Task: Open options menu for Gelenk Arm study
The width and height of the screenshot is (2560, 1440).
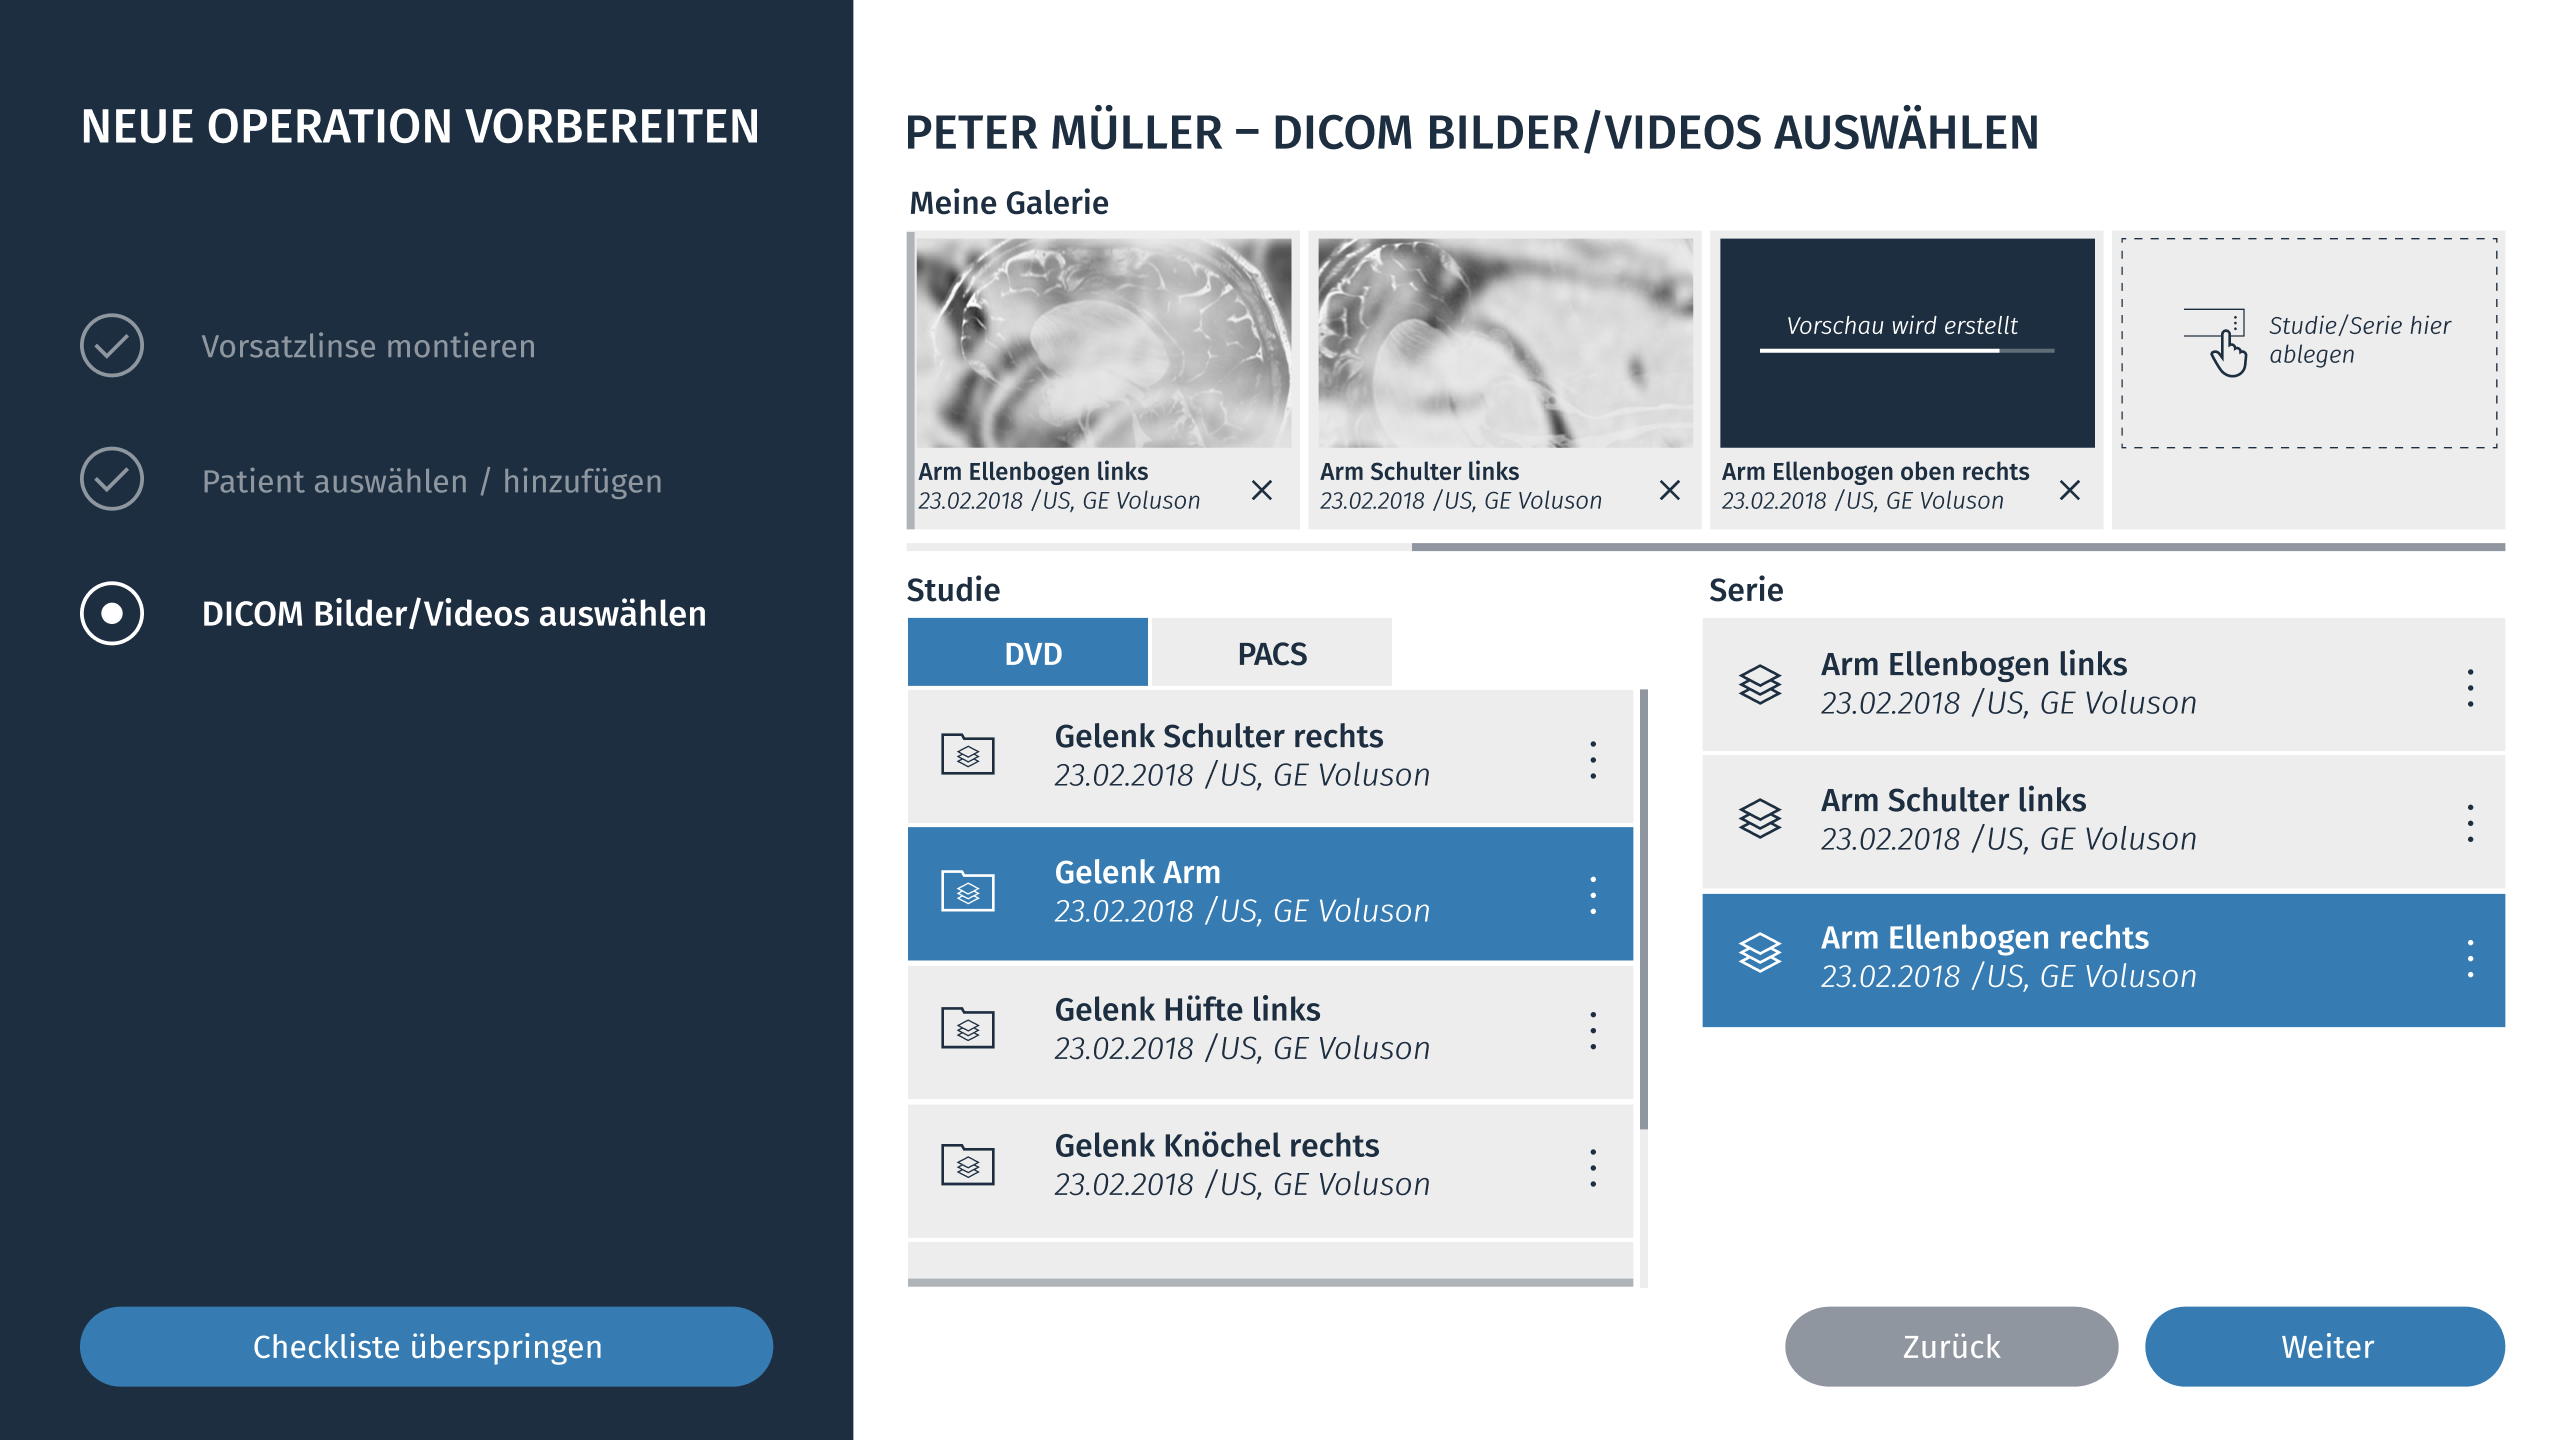Action: tap(1593, 895)
